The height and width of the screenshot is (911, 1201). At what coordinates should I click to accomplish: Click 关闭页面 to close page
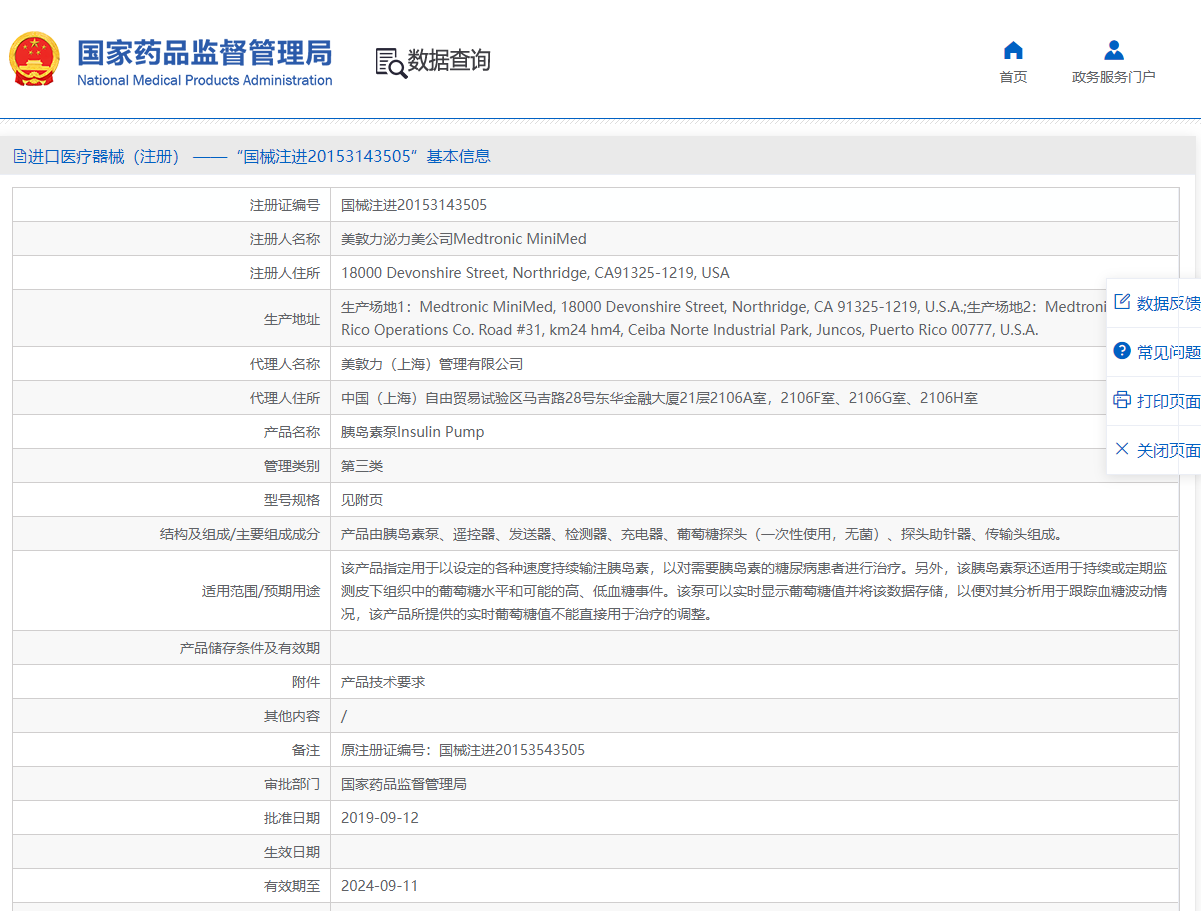pos(1156,450)
